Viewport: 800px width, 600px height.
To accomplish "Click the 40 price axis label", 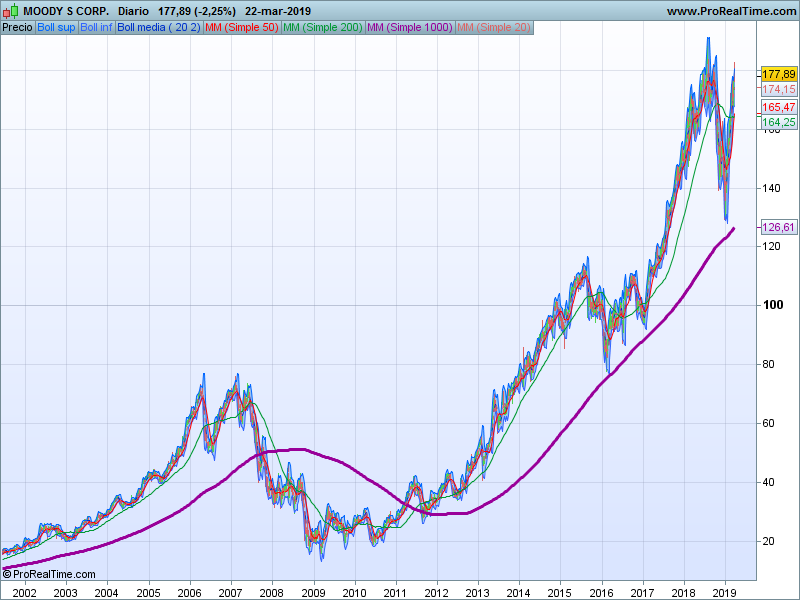I will [x=768, y=482].
